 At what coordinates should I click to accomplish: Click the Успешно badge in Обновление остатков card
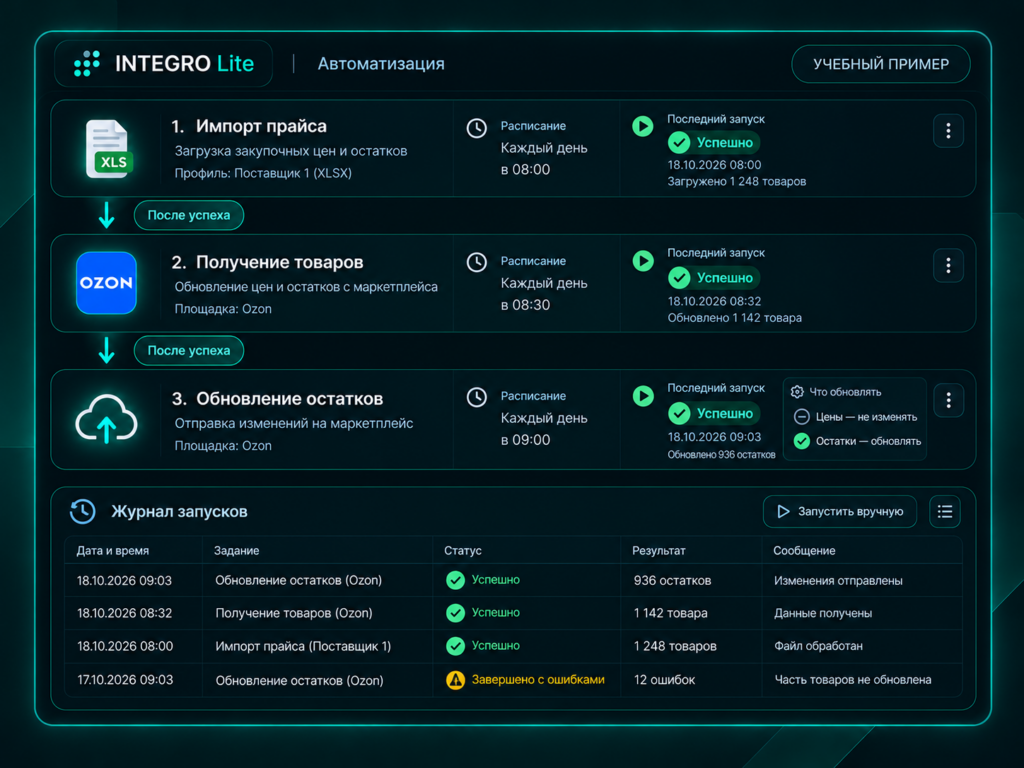pyautogui.click(x=713, y=413)
